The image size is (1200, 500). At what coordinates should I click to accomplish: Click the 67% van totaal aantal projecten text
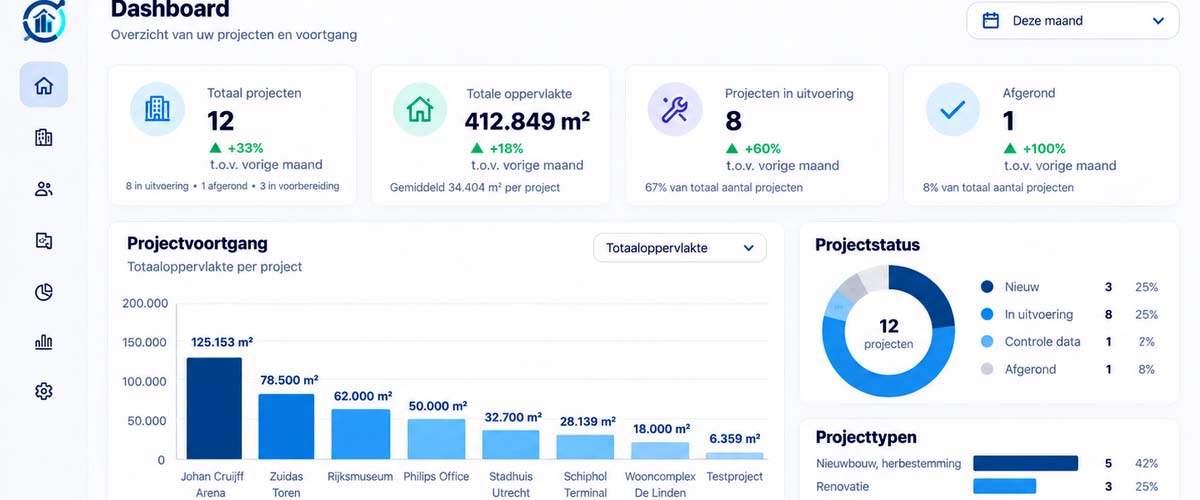(724, 187)
